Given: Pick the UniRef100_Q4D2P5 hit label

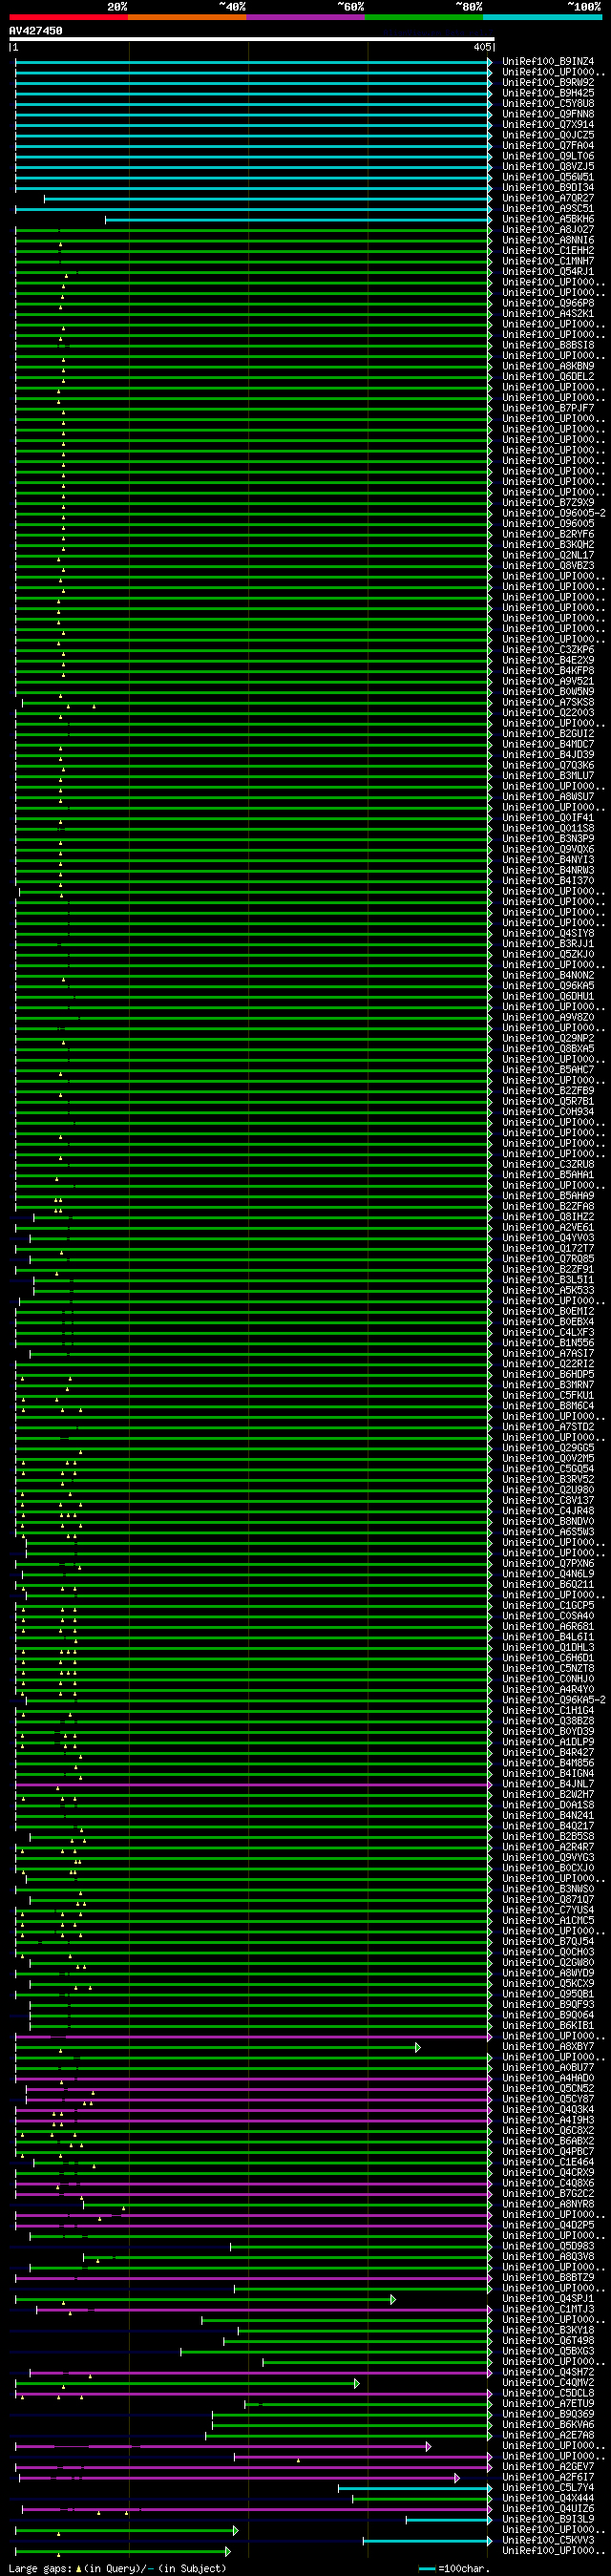Looking at the screenshot, I should 548,2225.
